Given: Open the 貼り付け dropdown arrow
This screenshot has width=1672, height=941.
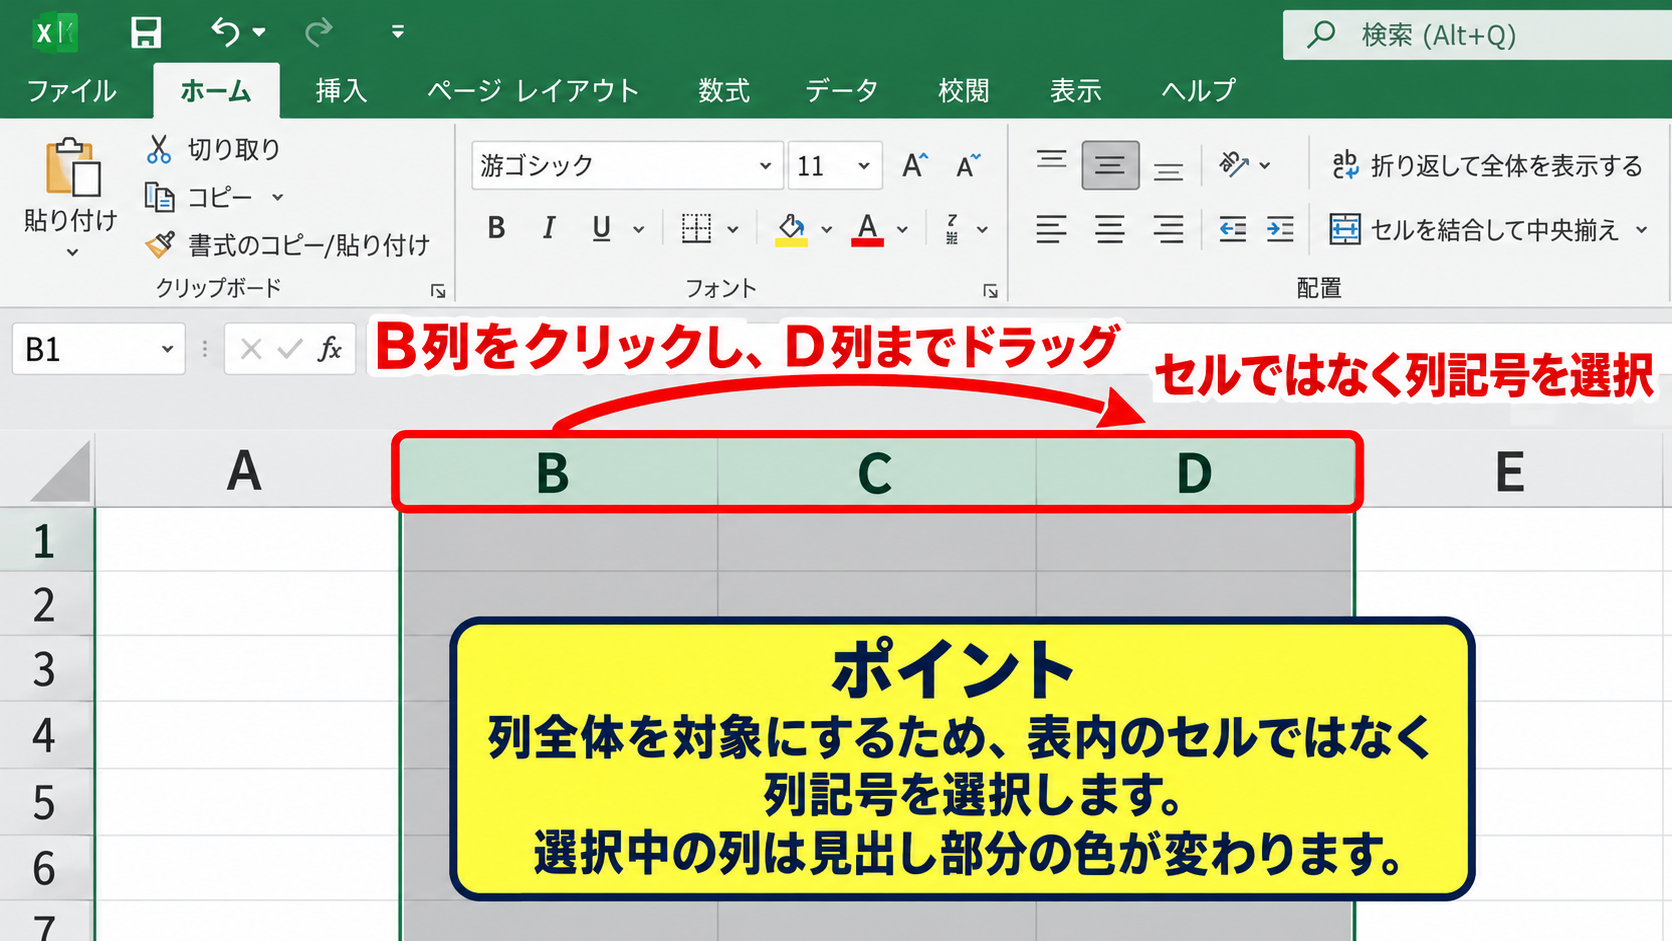Looking at the screenshot, I should [x=72, y=253].
